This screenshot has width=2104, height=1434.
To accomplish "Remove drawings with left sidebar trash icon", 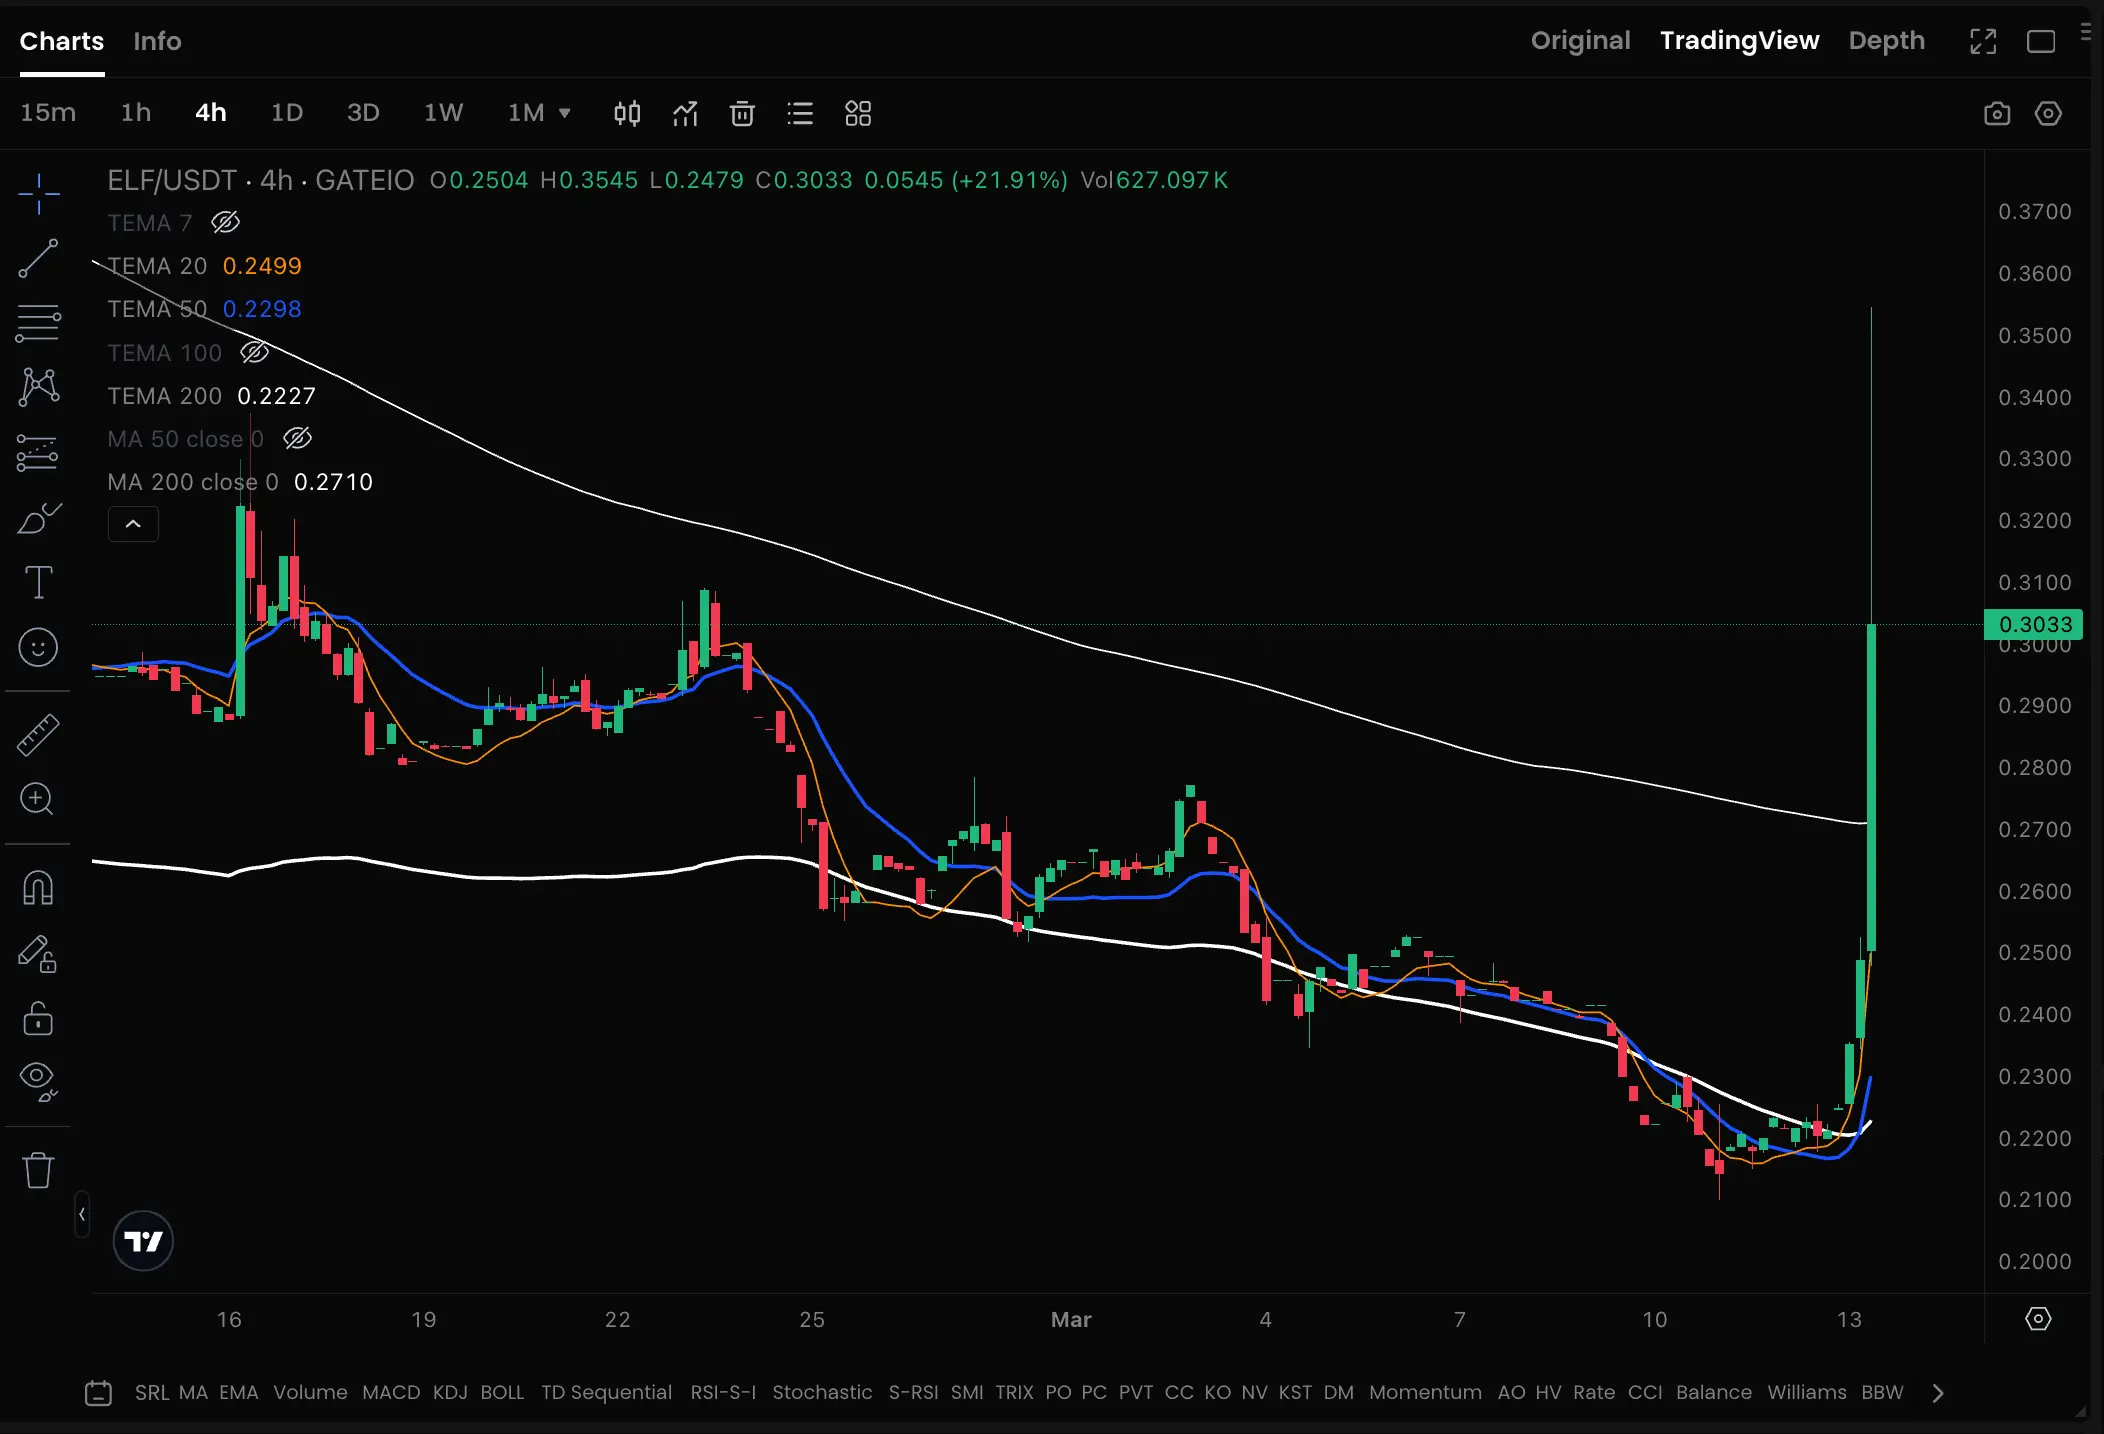I will coord(38,1170).
